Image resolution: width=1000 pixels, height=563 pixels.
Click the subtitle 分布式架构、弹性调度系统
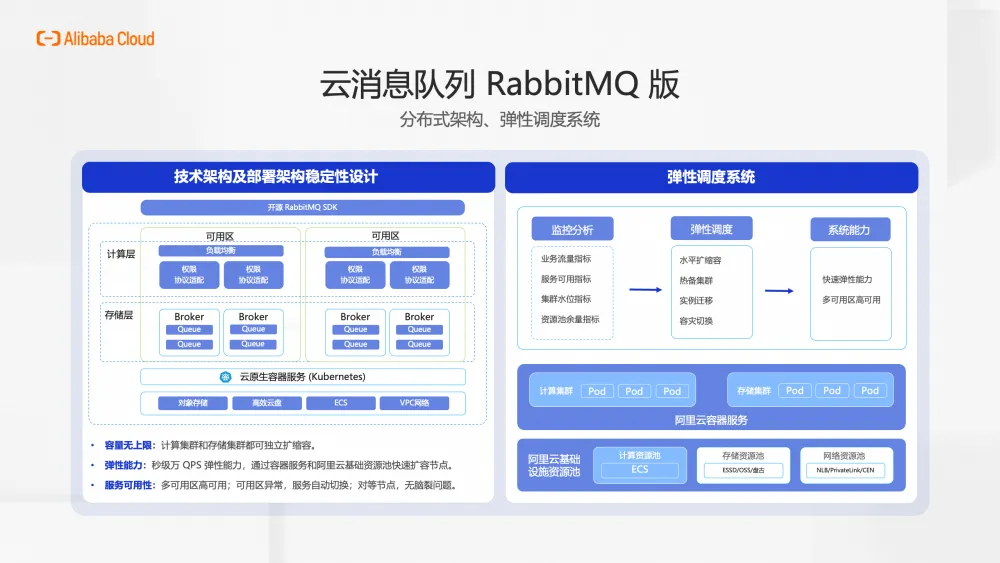coord(499,119)
